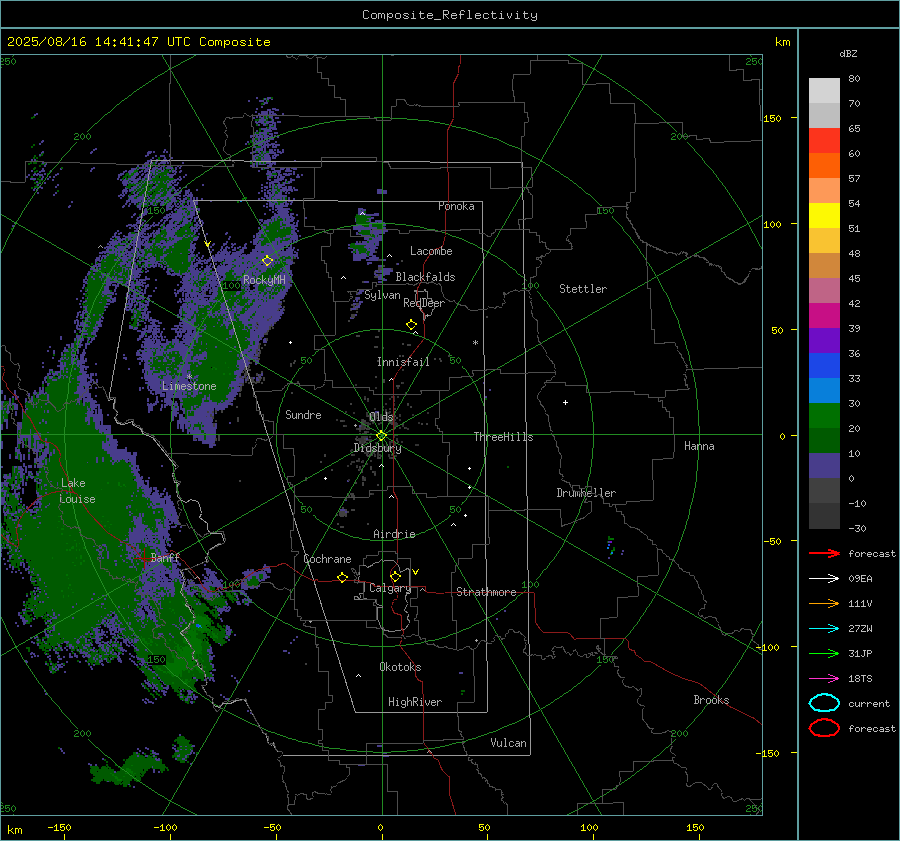Pick the purple 36-39 dBZ color swatch

coord(824,341)
